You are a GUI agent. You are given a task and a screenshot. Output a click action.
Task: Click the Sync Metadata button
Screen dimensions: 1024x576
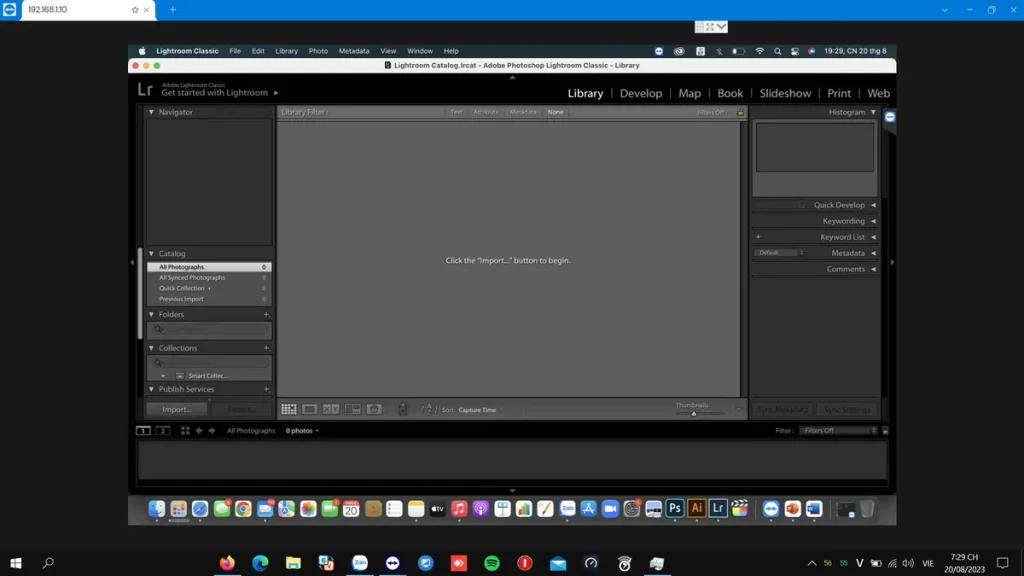[x=782, y=409]
